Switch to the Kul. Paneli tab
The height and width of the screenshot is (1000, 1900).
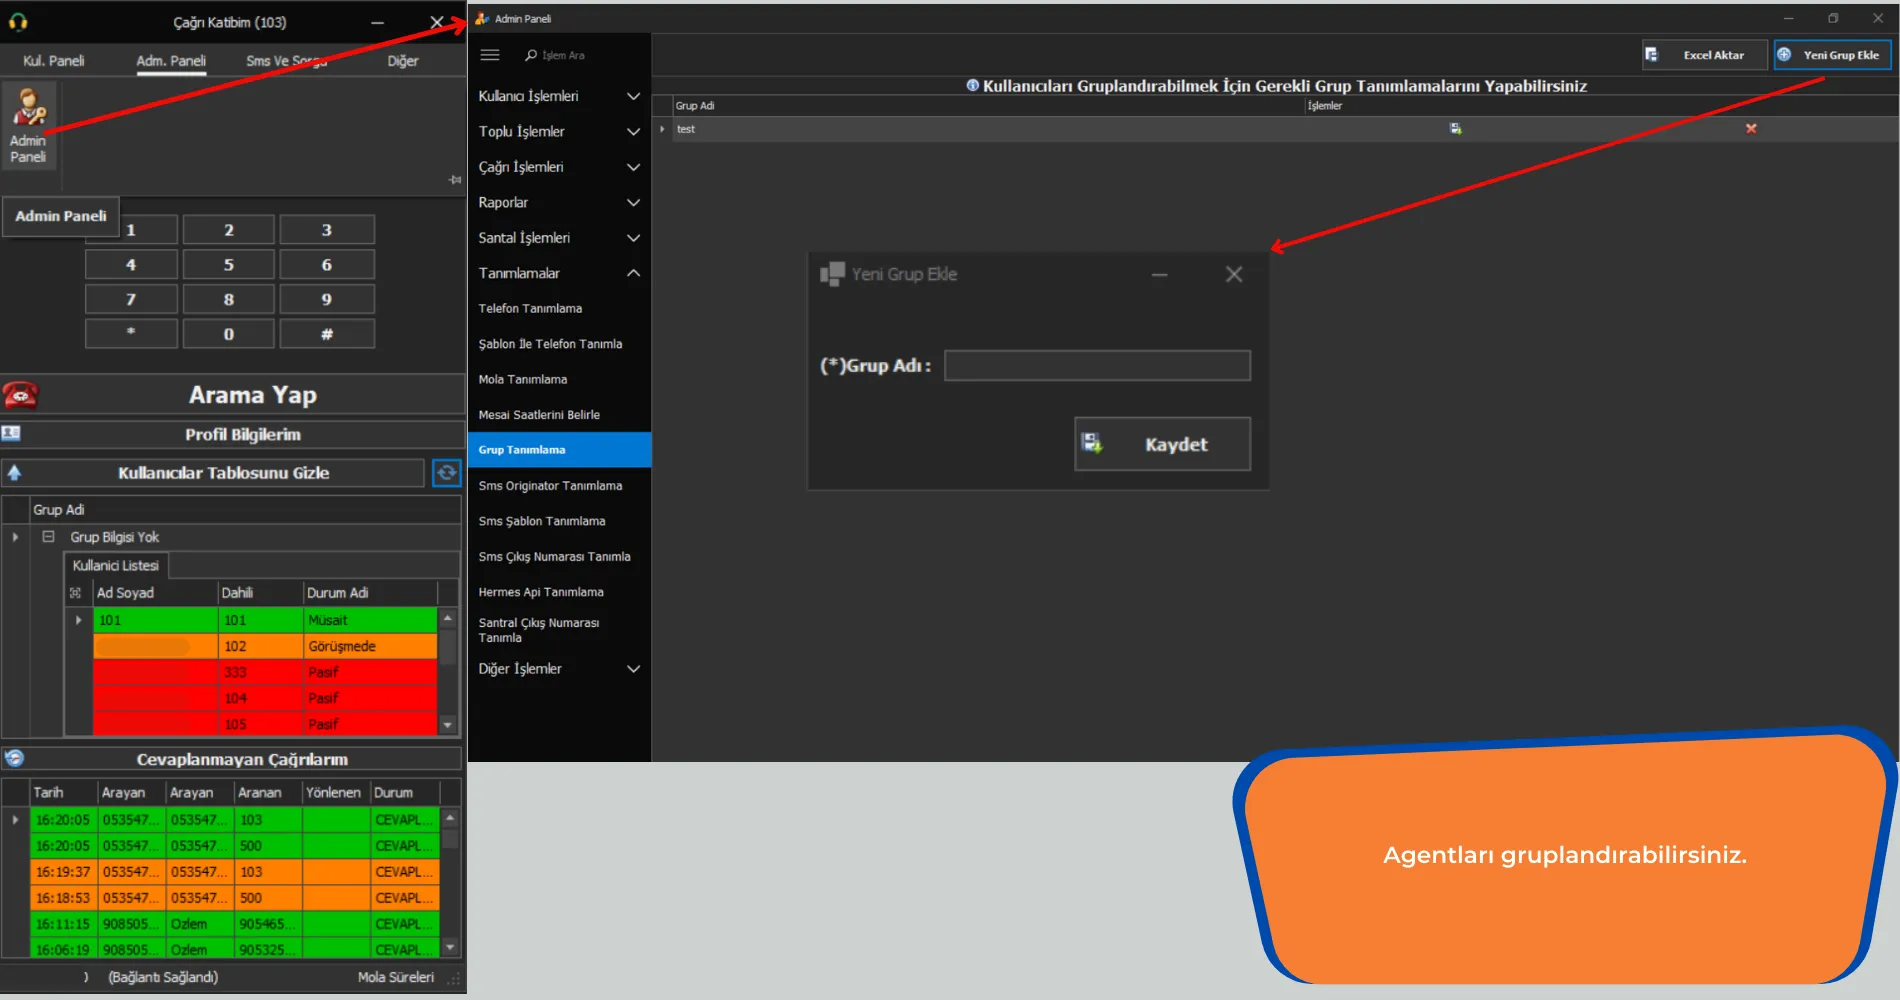pyautogui.click(x=54, y=61)
